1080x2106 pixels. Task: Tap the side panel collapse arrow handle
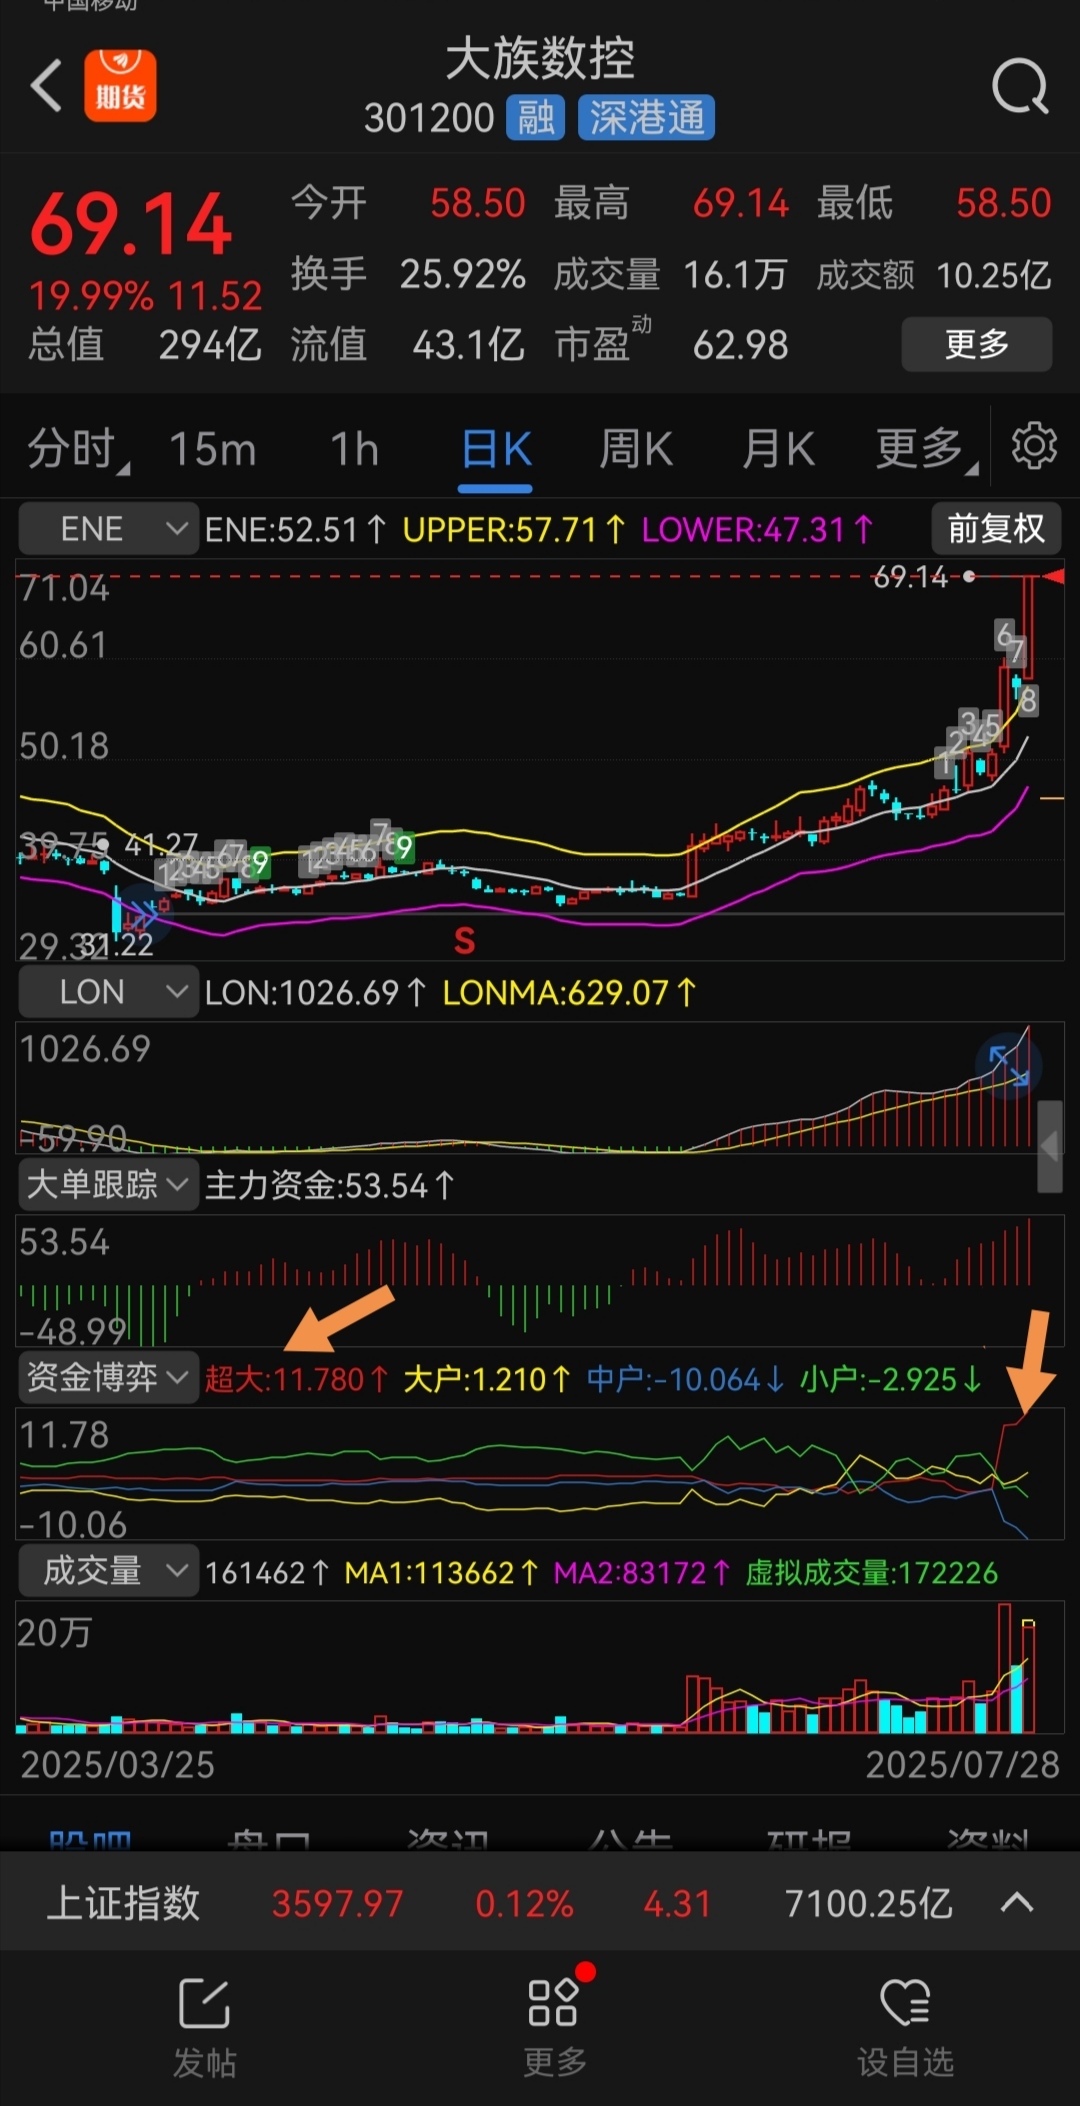point(1050,1147)
